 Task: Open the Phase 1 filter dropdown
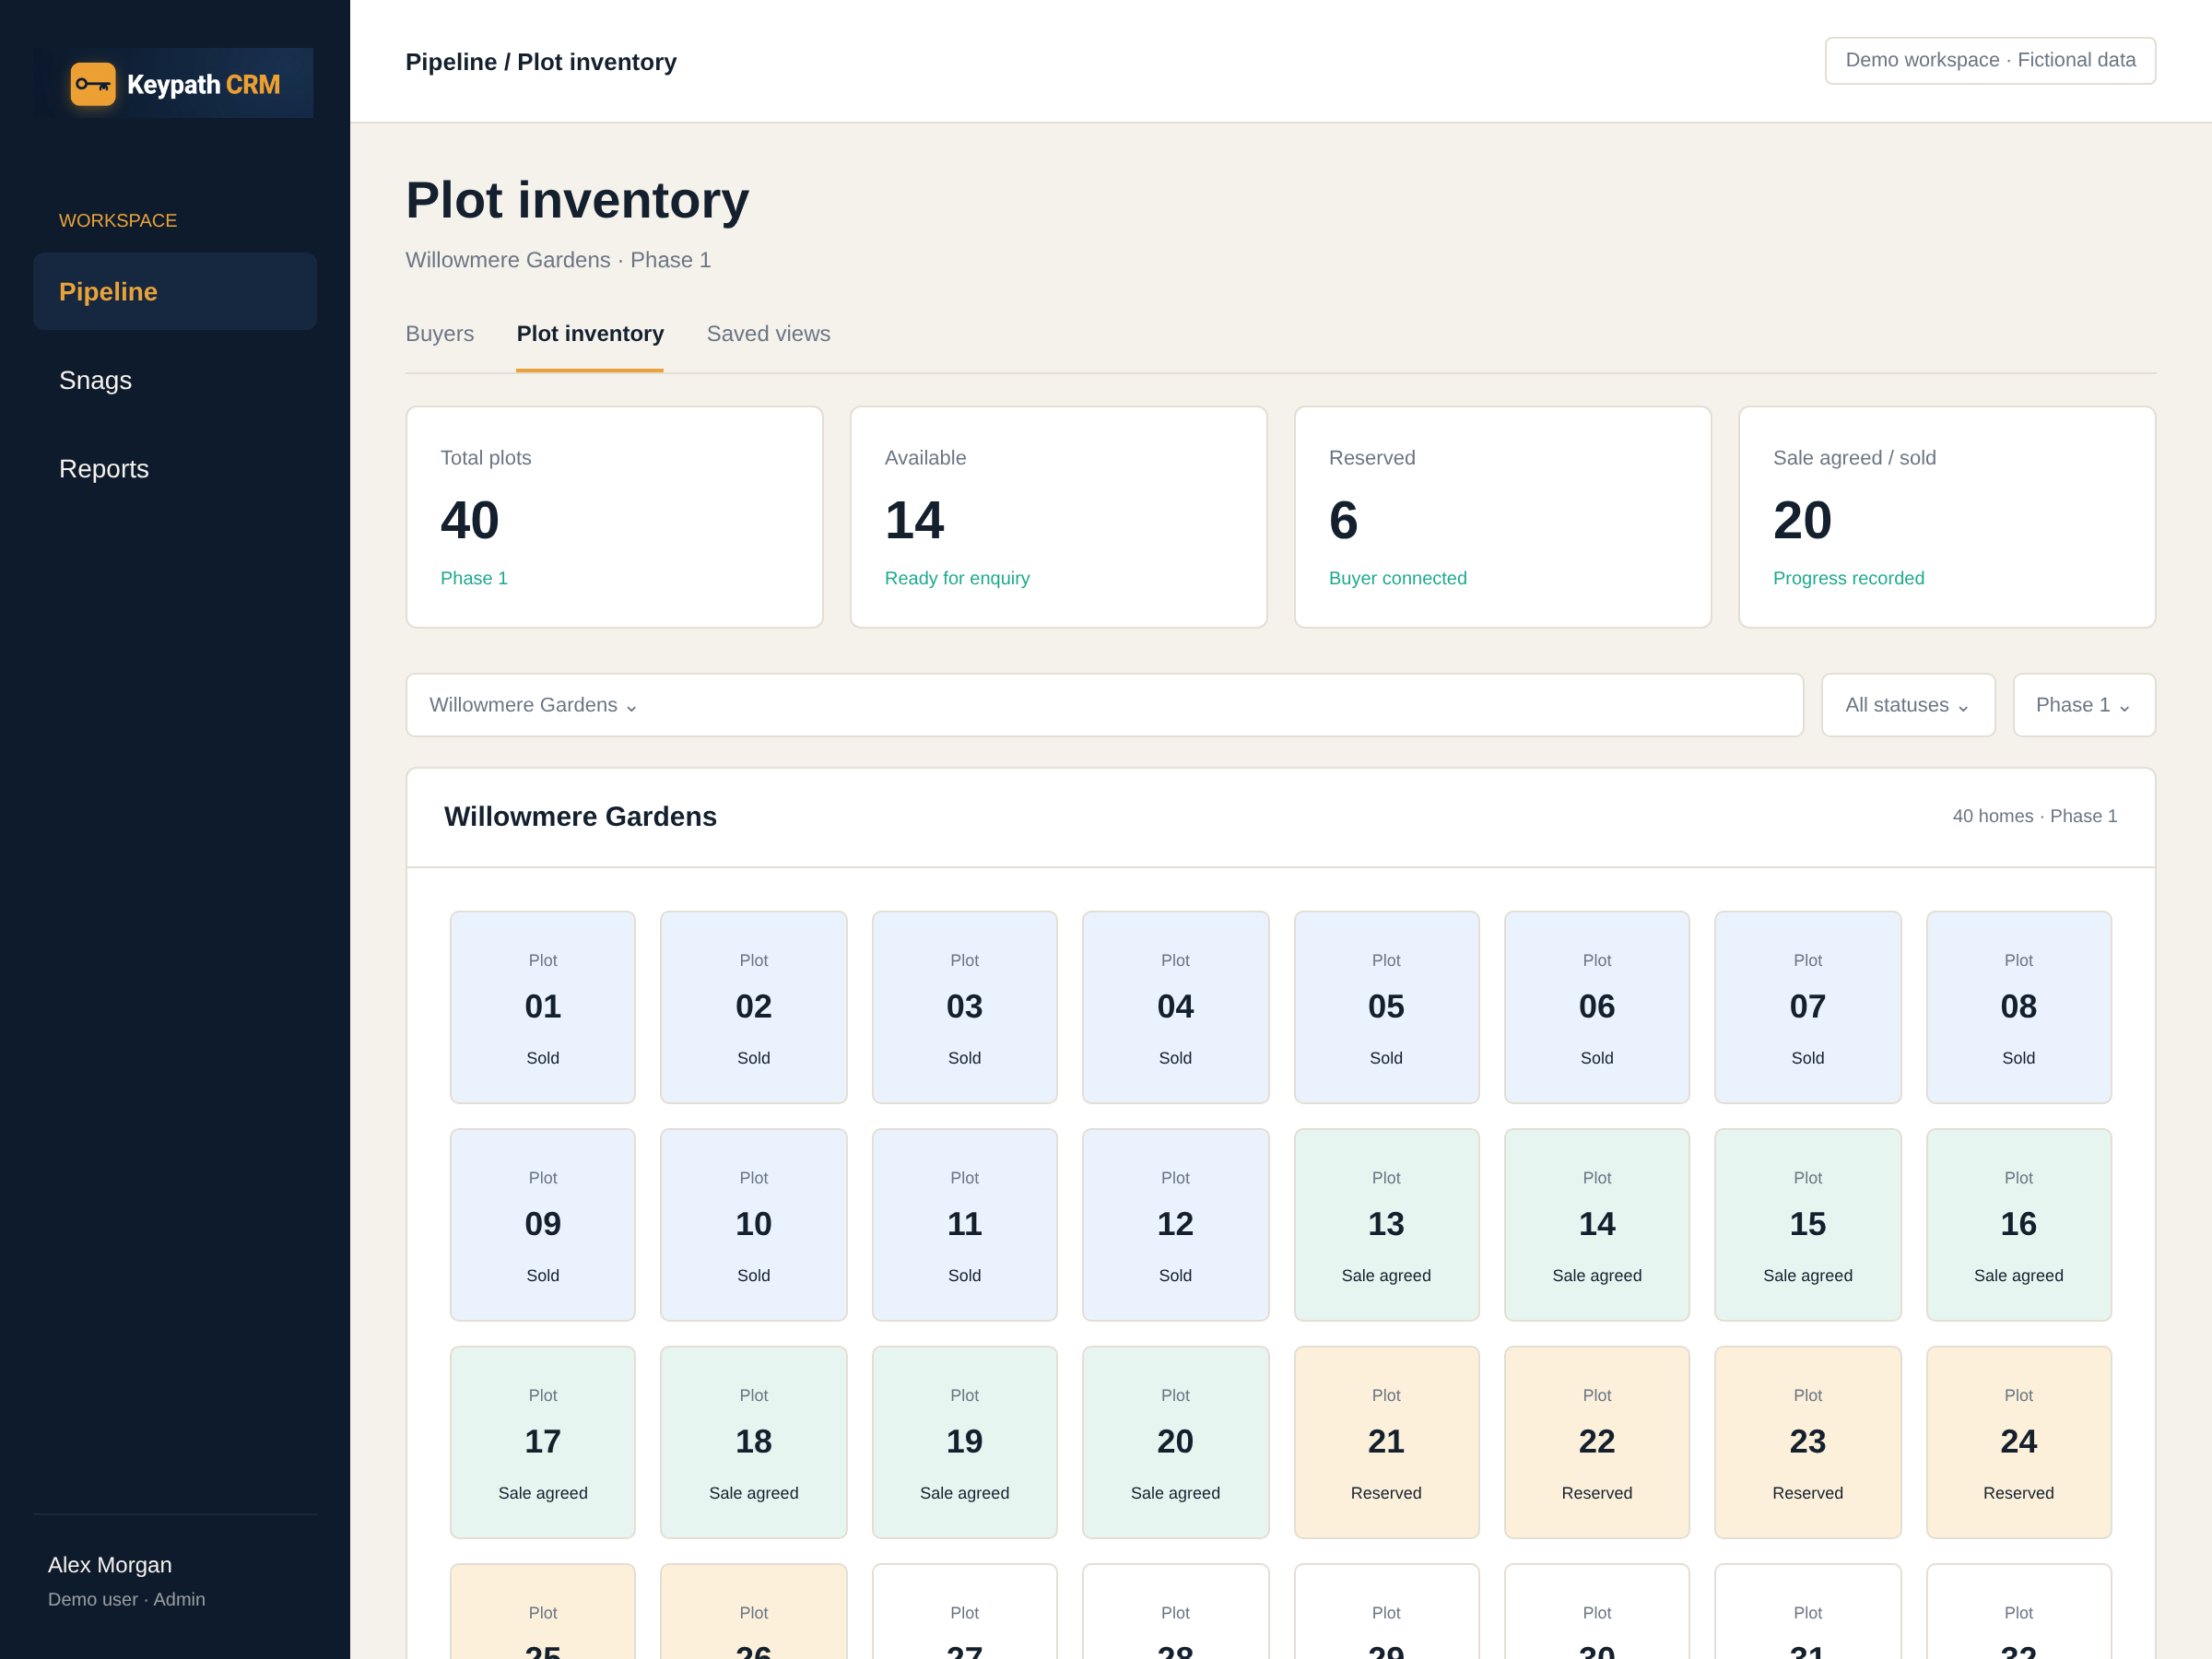(x=2084, y=705)
